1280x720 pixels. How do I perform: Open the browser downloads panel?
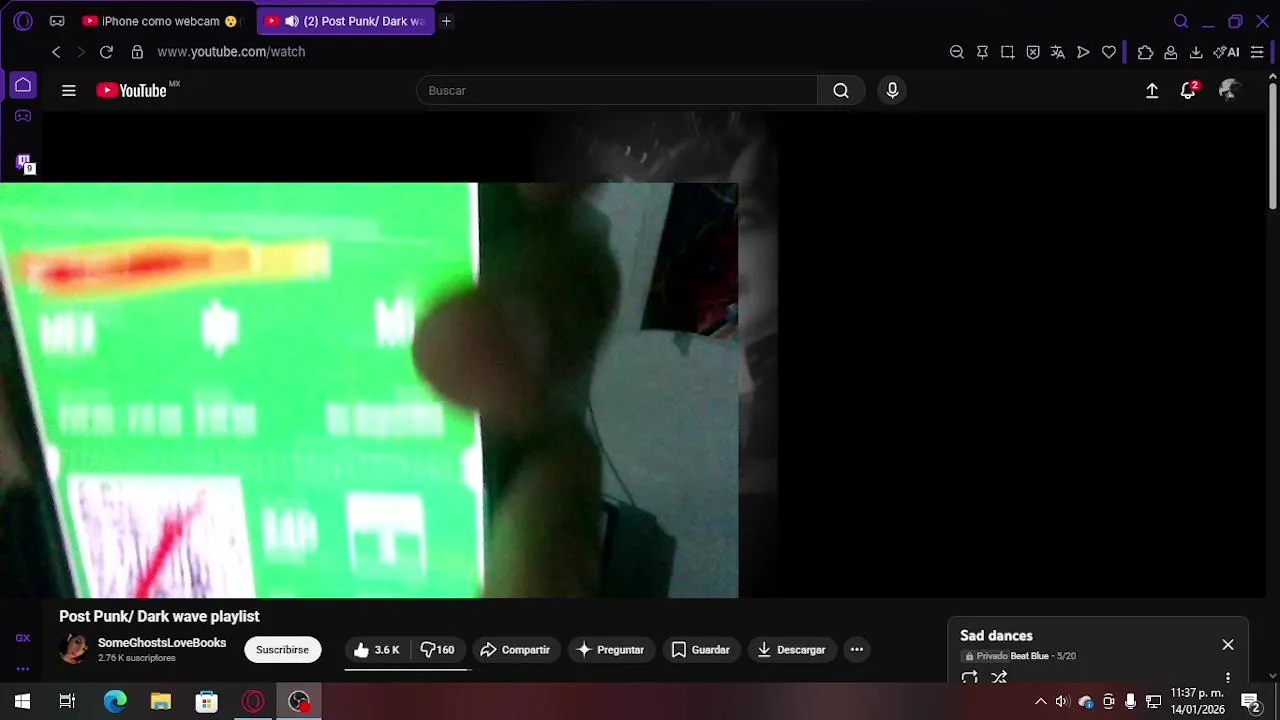coord(1196,52)
